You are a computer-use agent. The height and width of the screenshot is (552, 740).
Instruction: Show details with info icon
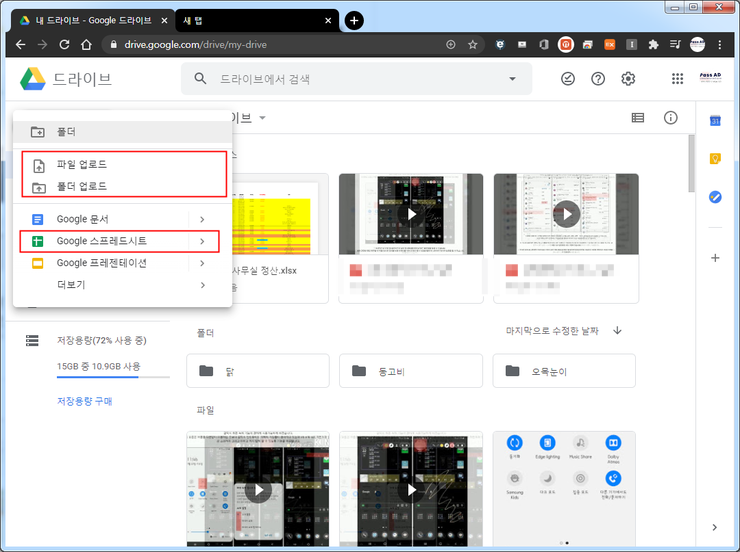[x=670, y=117]
